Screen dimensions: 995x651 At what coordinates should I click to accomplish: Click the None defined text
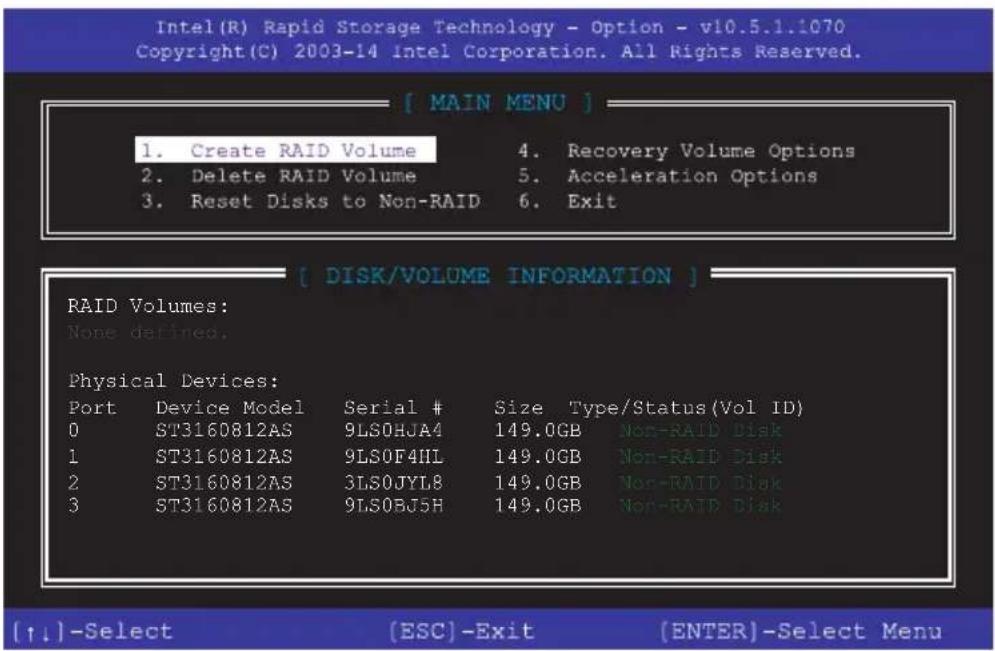[147, 332]
